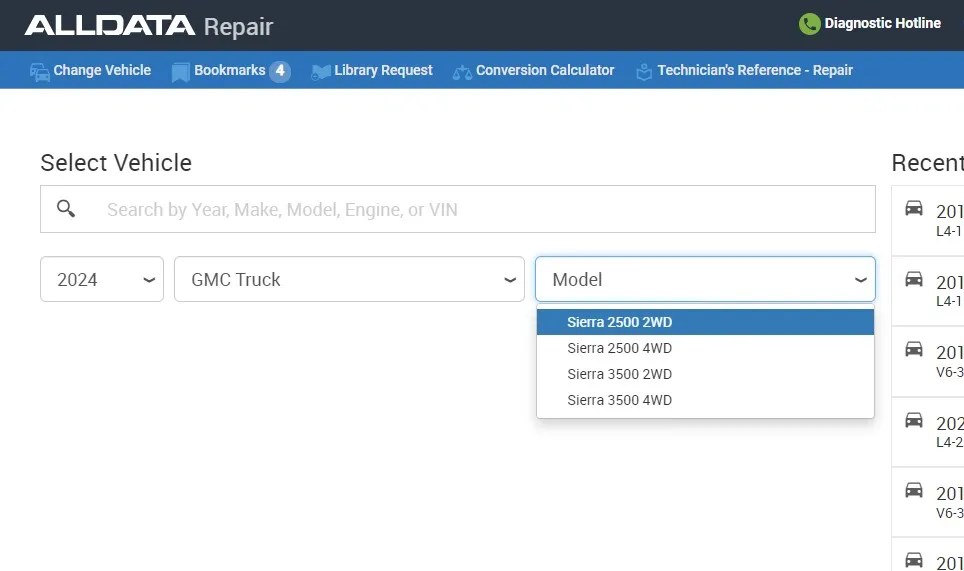Click the ALLDATA Repair logo
Viewport: 964px width, 571px height.
tap(149, 26)
